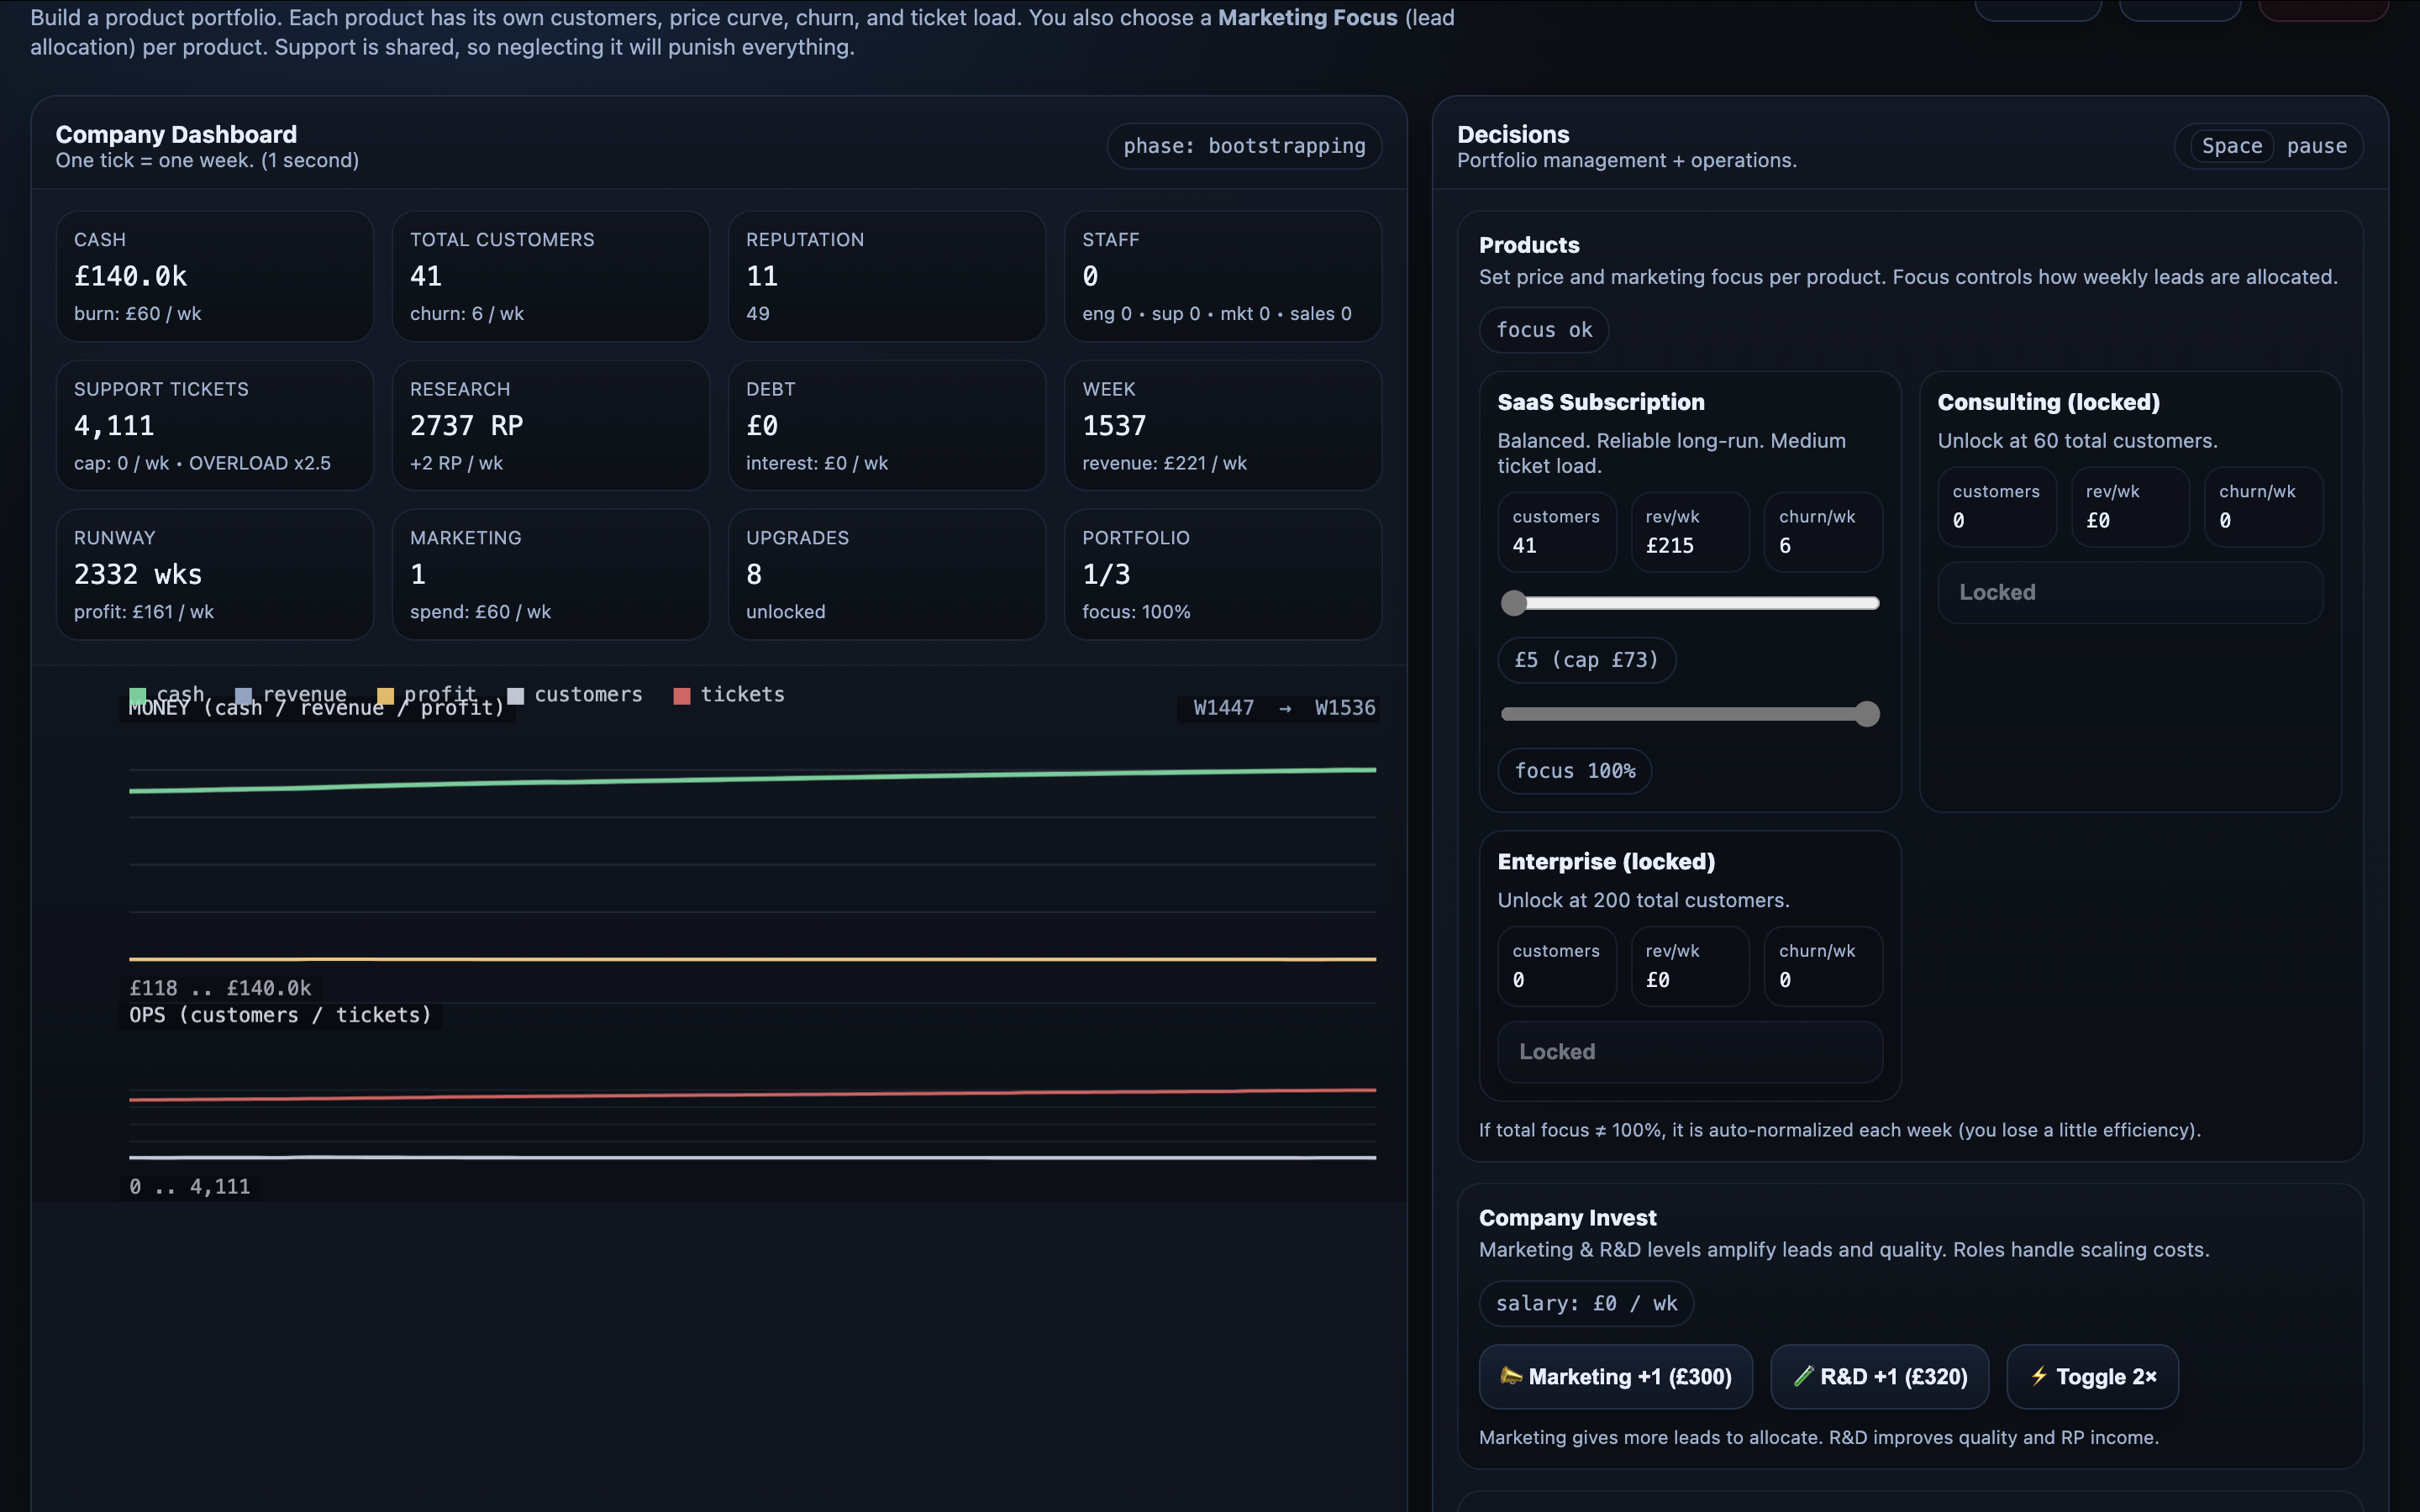Screen dimensions: 2420x1512
Task: Toggle 2× game speed
Action: click(2092, 1376)
